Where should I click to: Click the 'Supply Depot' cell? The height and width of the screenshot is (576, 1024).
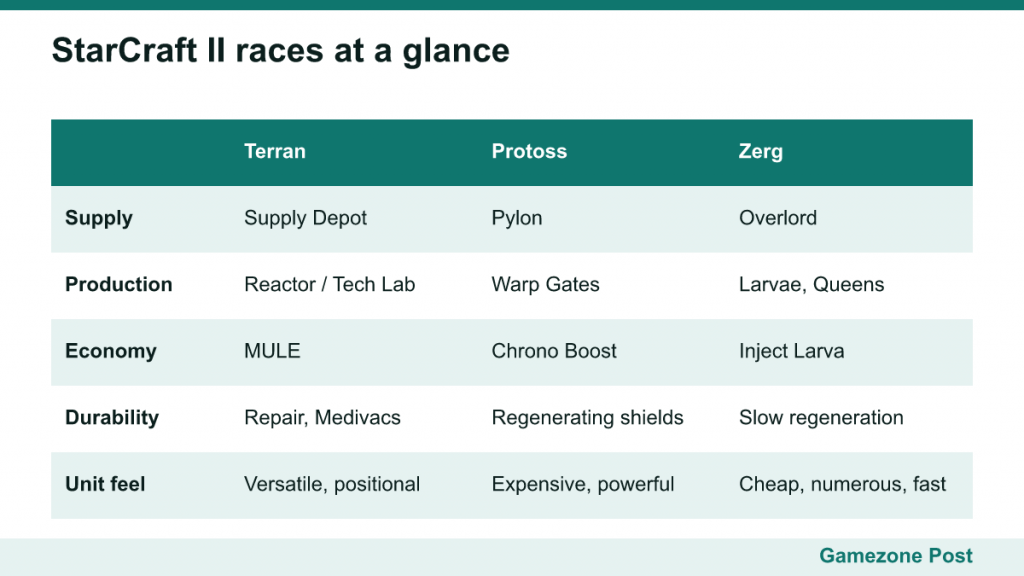[x=306, y=218]
